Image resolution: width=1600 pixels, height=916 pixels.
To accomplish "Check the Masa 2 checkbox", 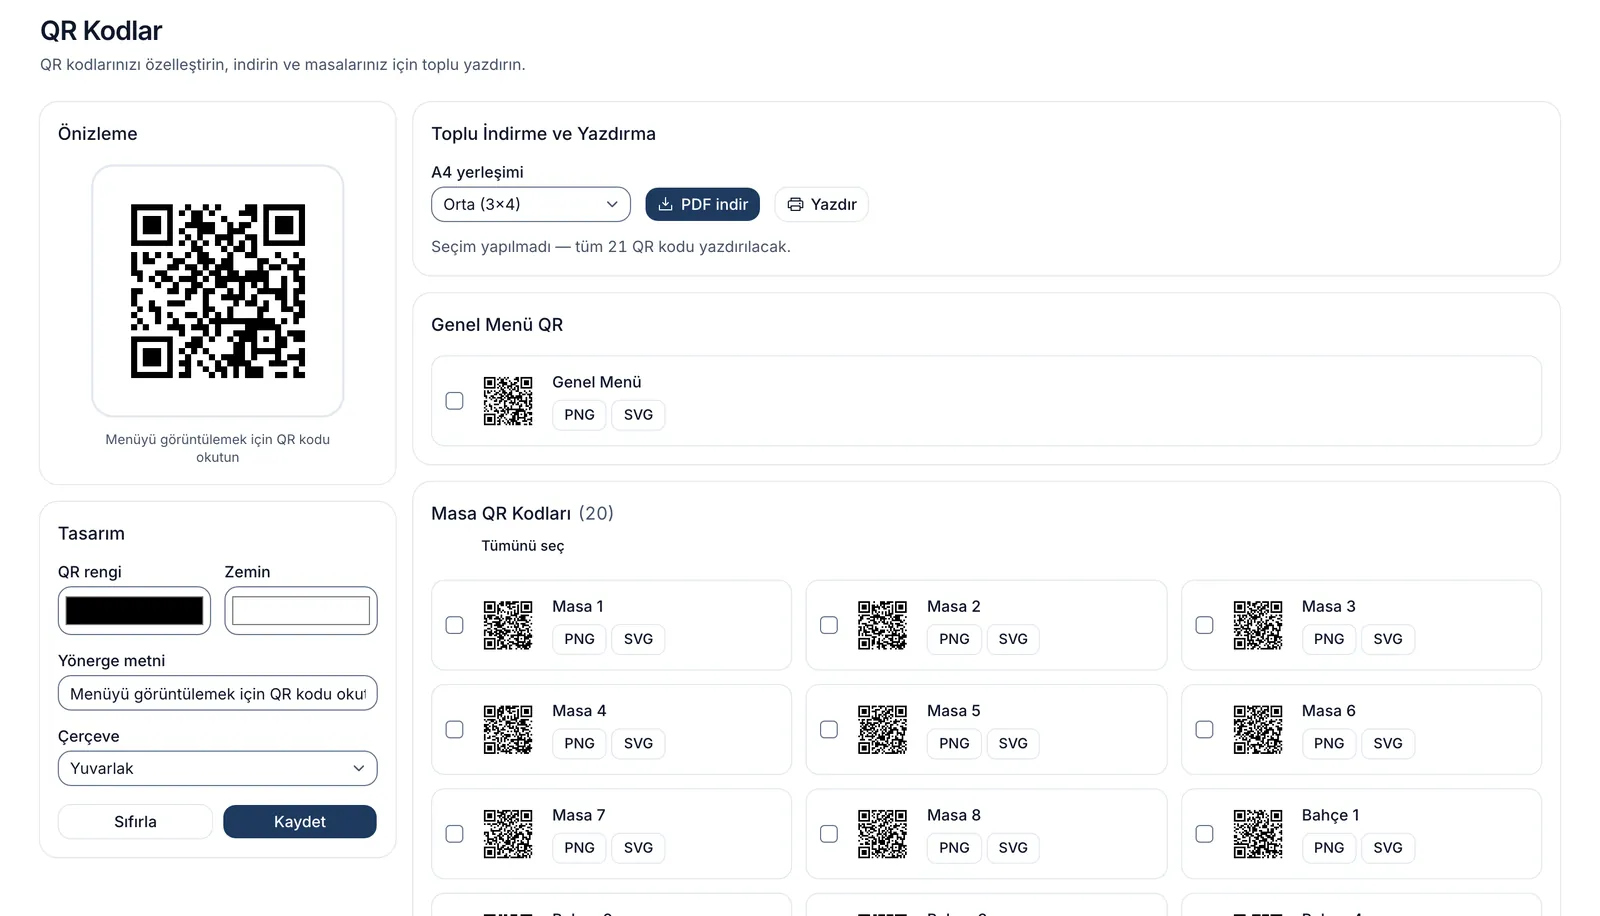I will pos(829,625).
